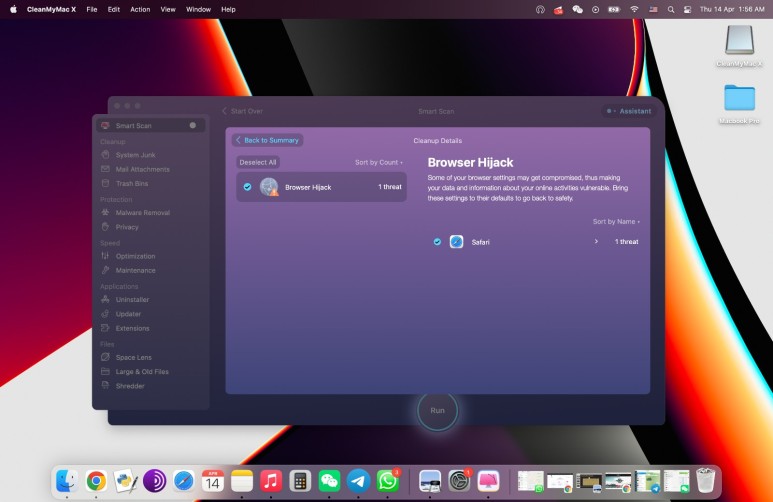Open Spotlight search in the menu bar

pos(670,9)
